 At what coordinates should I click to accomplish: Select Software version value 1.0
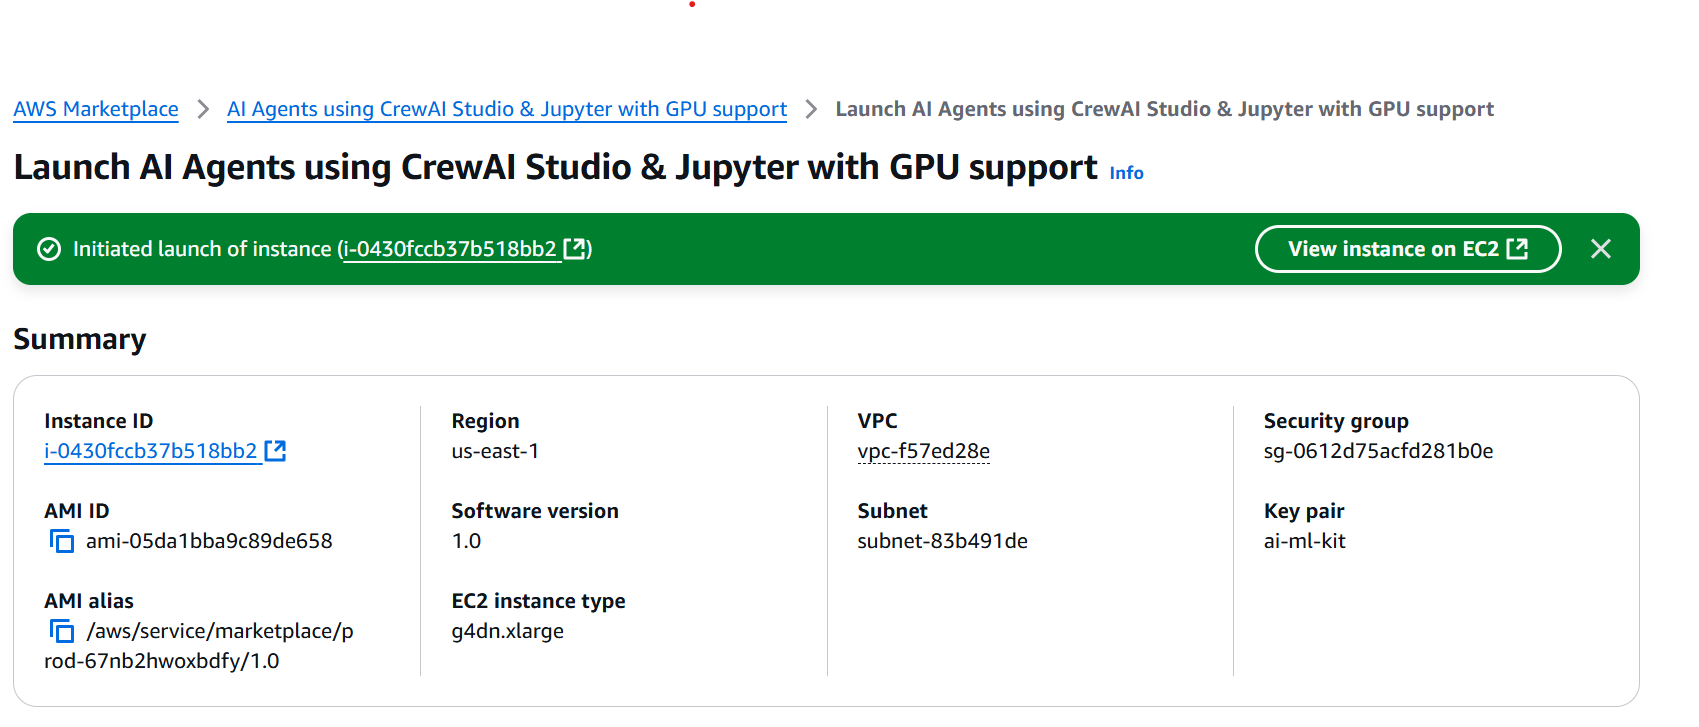466,541
